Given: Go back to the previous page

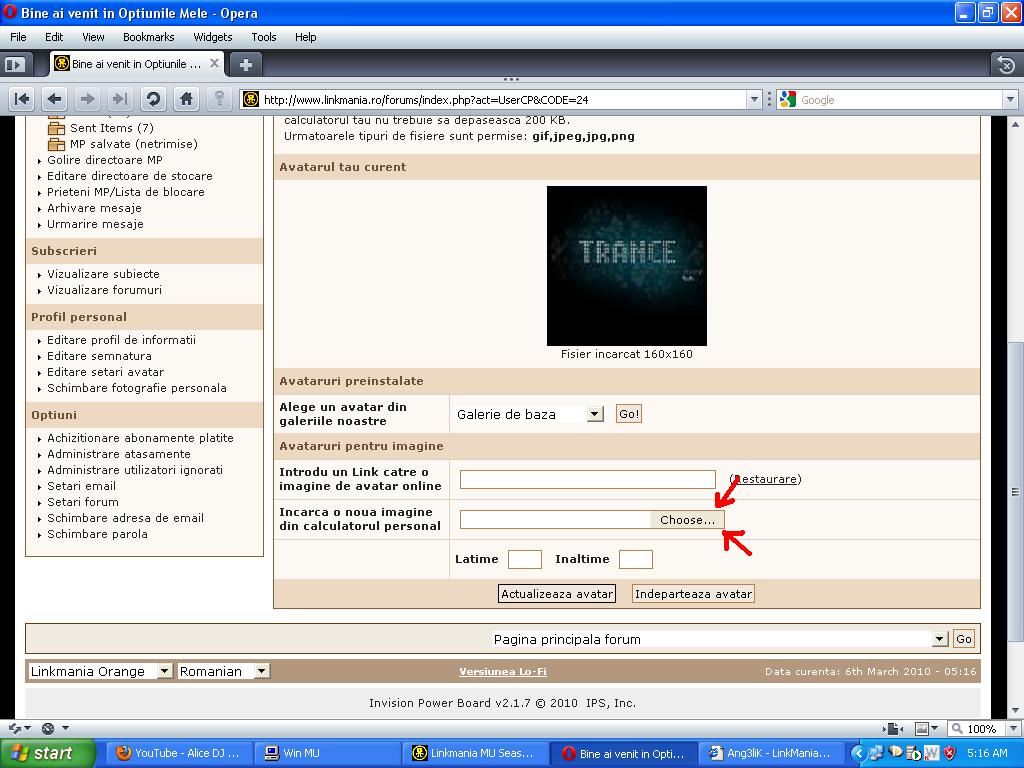Looking at the screenshot, I should 54,99.
